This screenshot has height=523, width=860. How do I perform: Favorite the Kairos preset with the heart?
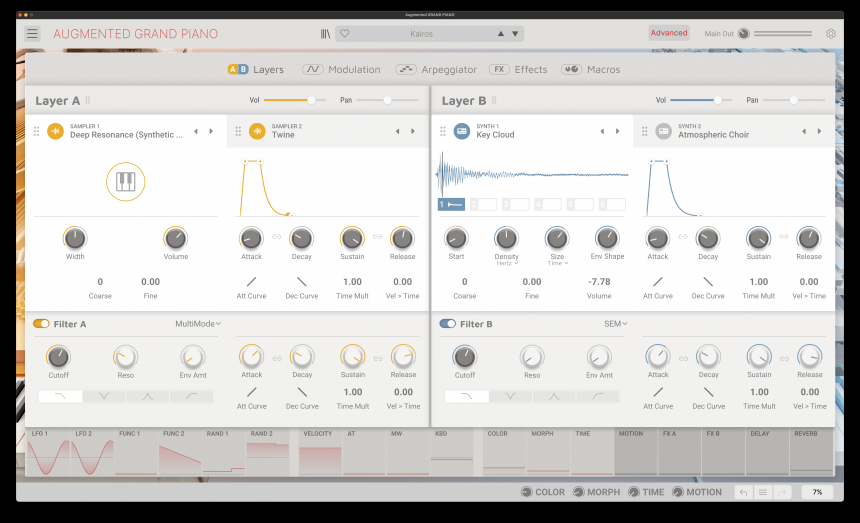tap(344, 33)
